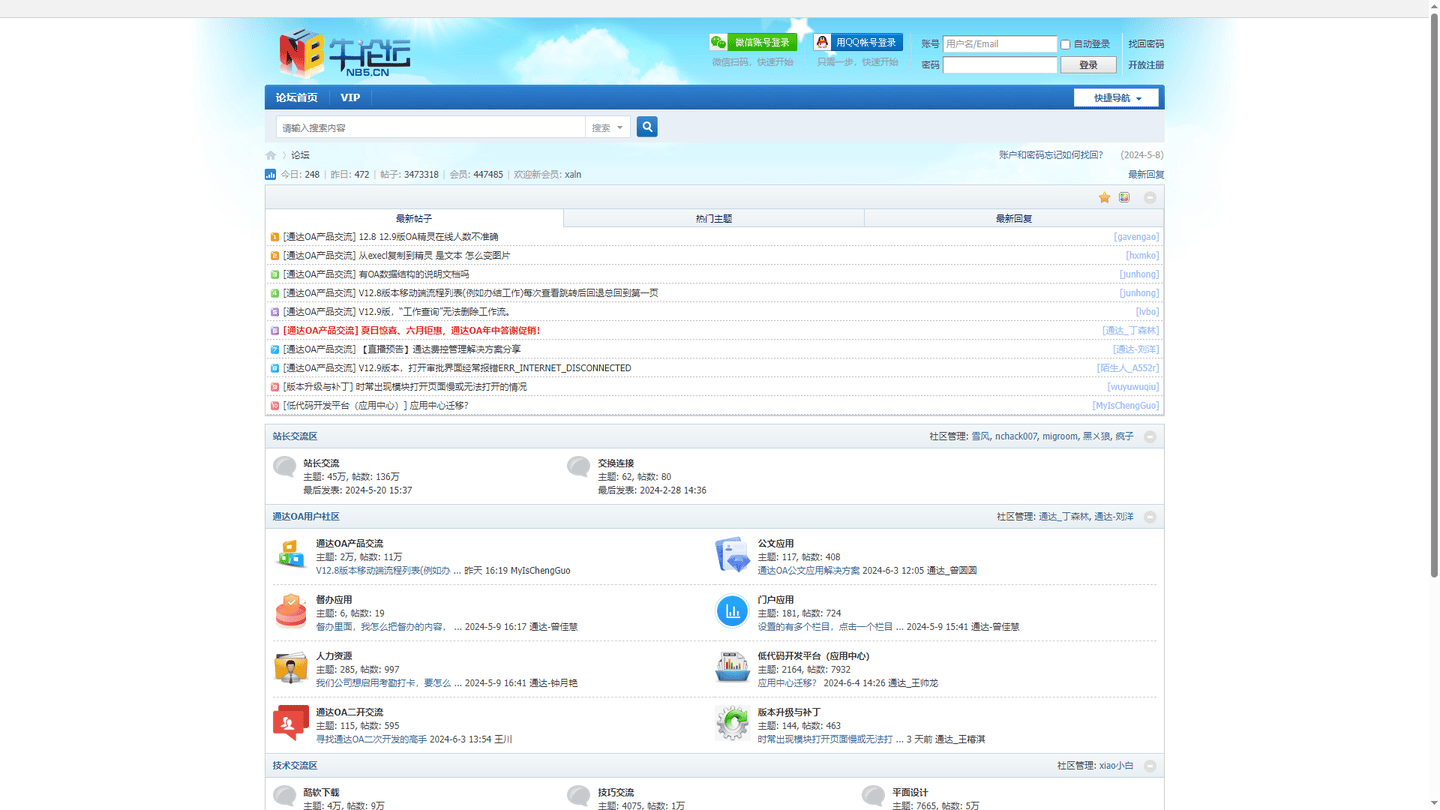Open author gavengao profile link
Viewport: 1440px width, 810px height.
click(1137, 237)
